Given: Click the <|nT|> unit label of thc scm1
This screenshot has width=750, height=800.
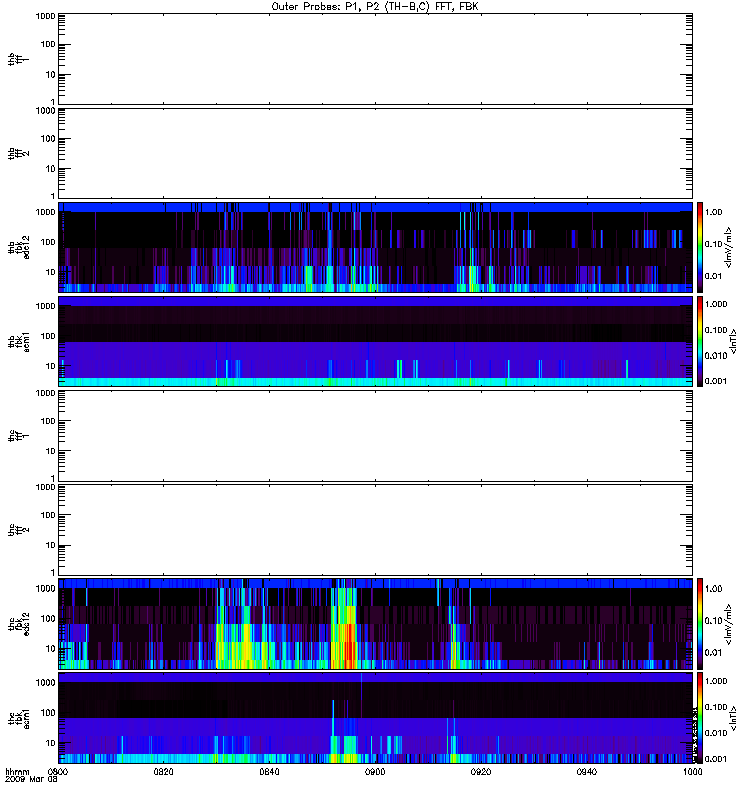Looking at the screenshot, I should click(x=733, y=718).
